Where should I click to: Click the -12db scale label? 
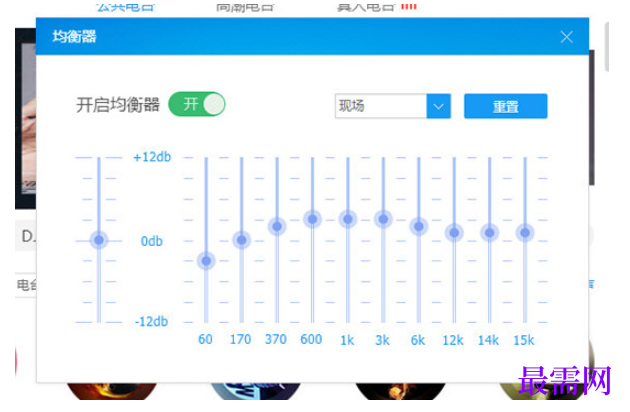click(151, 322)
